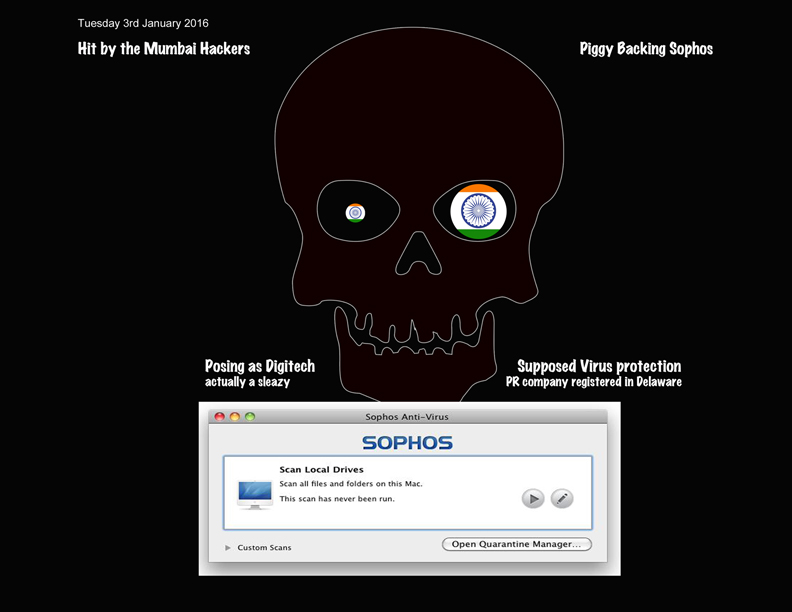This screenshot has height=612, width=792.
Task: Select the Scan Local Drives heading
Action: point(321,469)
